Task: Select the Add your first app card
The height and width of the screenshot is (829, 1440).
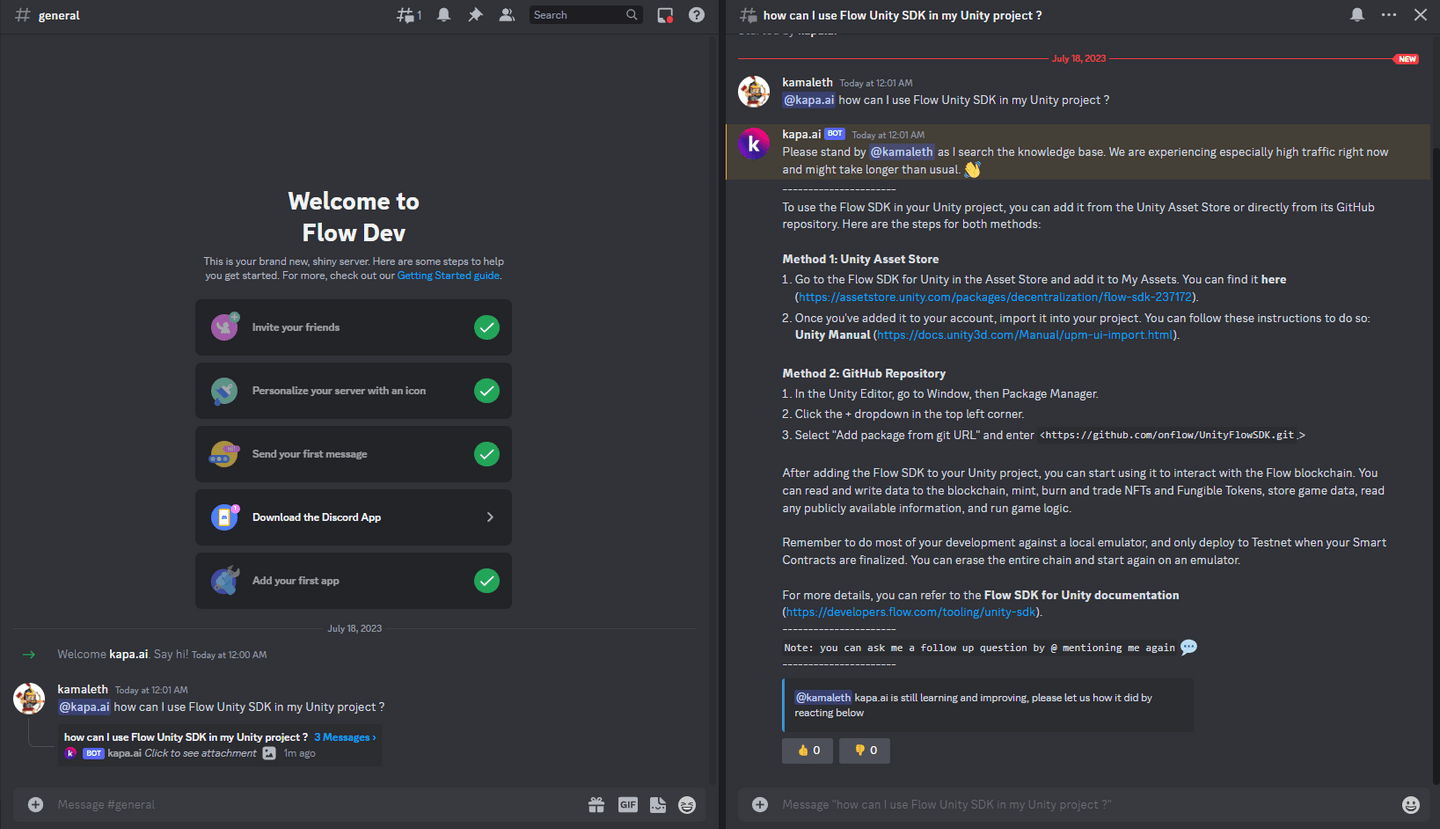Action: [x=353, y=581]
